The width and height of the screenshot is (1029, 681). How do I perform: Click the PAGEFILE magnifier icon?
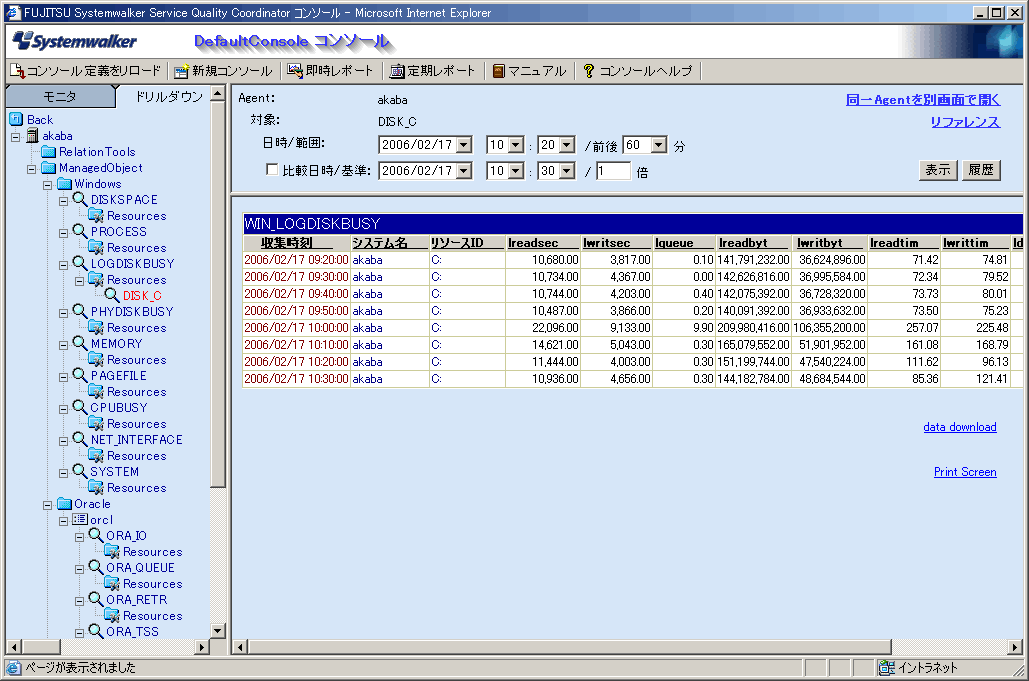[x=80, y=375]
